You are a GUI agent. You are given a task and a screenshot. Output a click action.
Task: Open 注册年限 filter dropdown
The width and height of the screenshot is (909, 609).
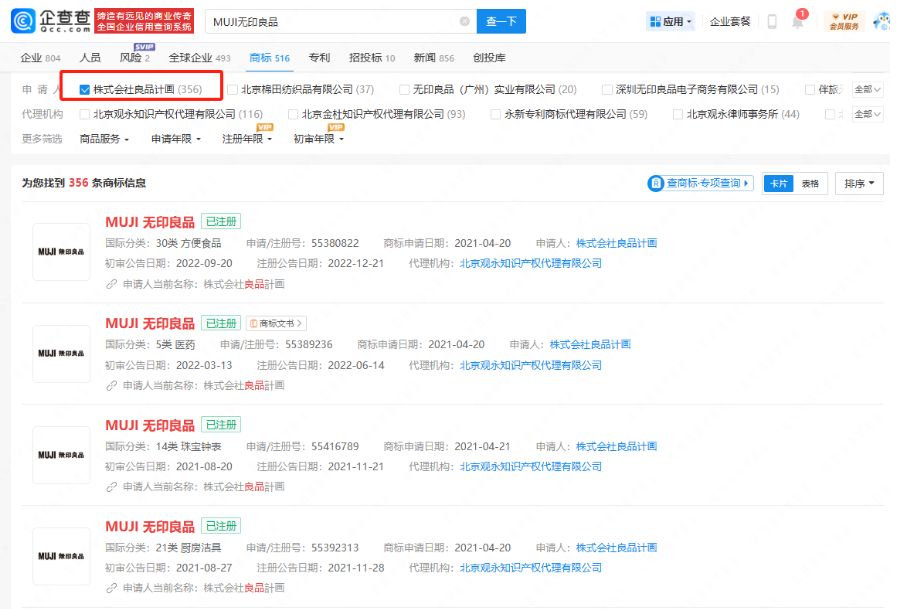(247, 139)
